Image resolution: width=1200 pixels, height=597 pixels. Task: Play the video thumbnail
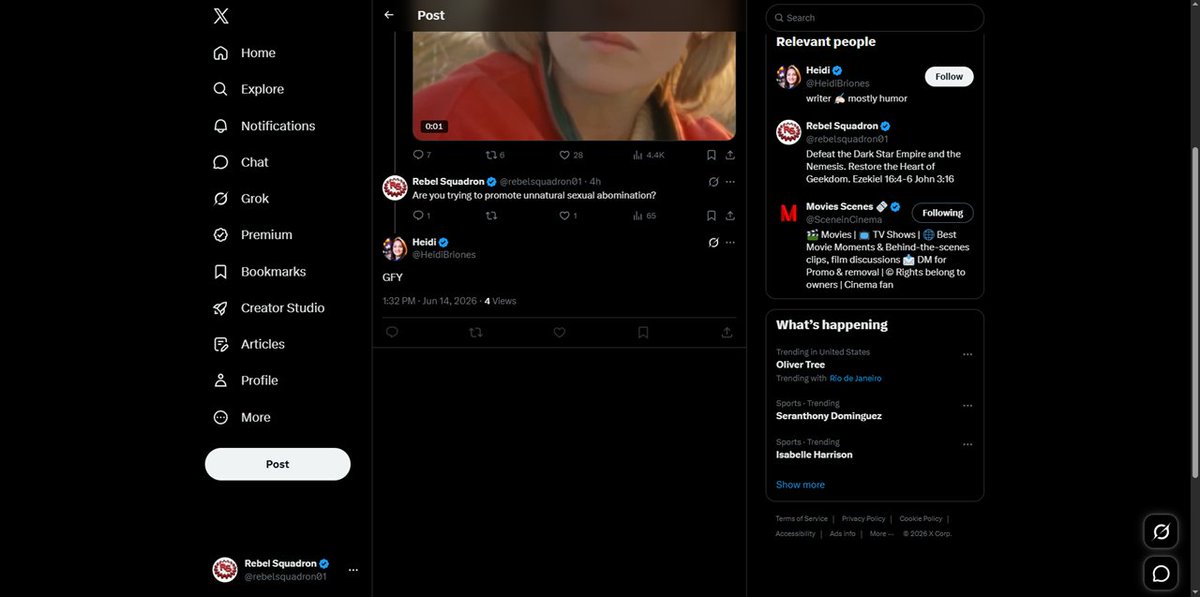click(x=574, y=85)
